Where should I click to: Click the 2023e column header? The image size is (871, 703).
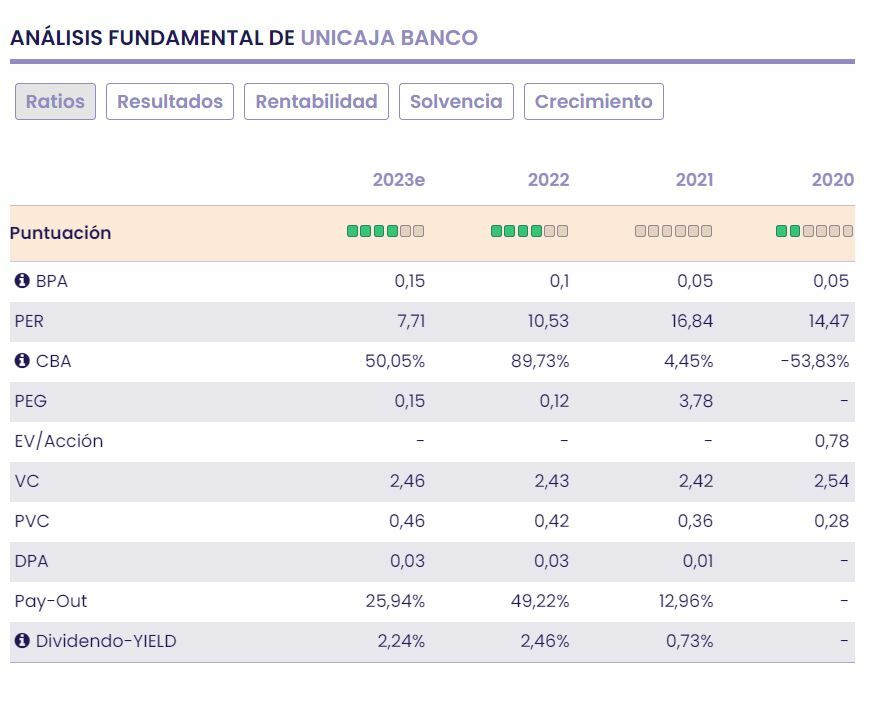pyautogui.click(x=398, y=180)
